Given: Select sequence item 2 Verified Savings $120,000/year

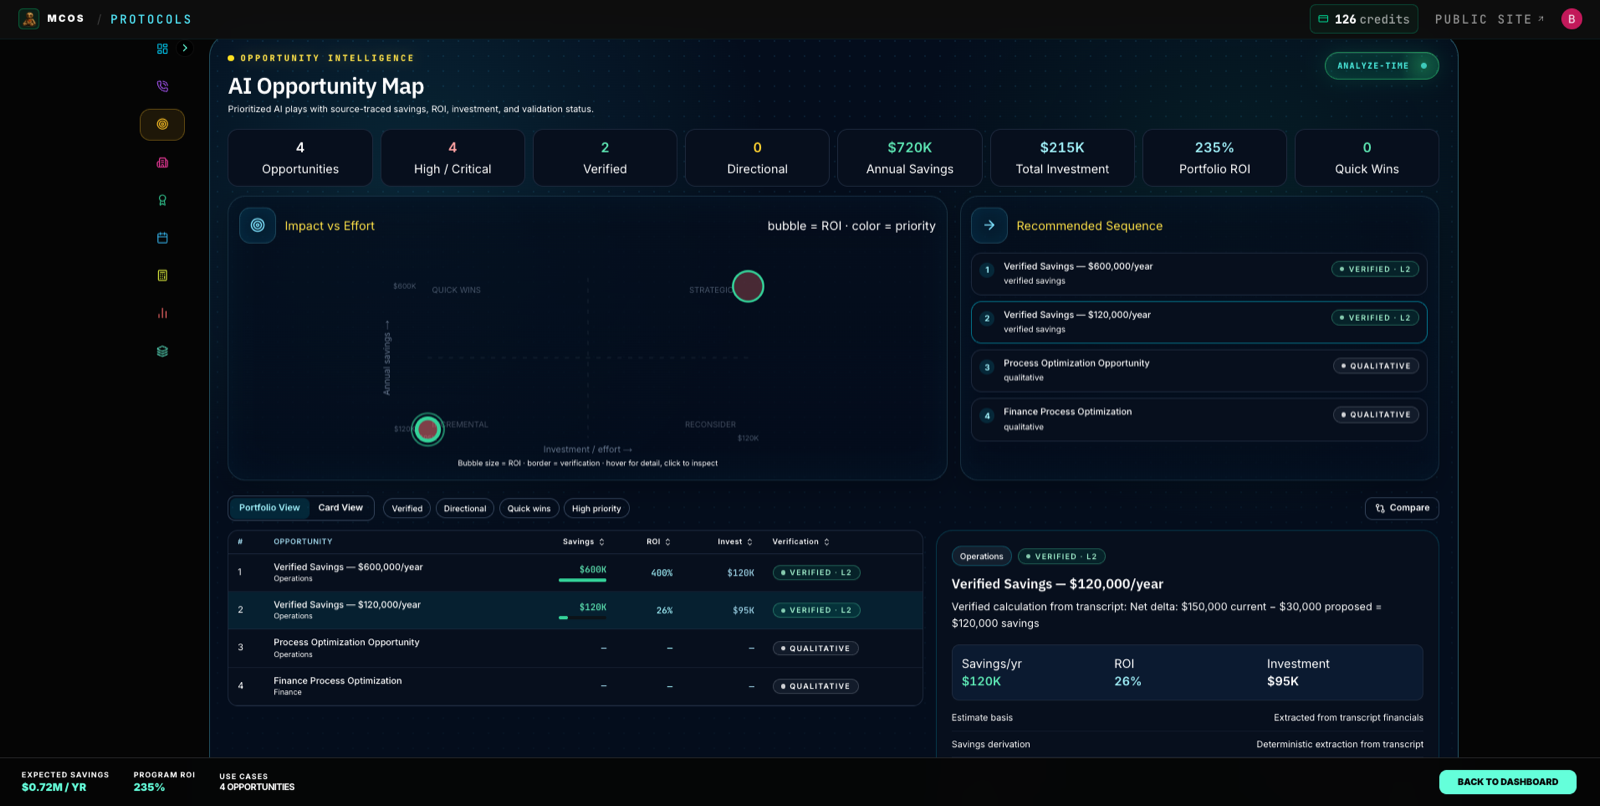Looking at the screenshot, I should tap(1199, 322).
